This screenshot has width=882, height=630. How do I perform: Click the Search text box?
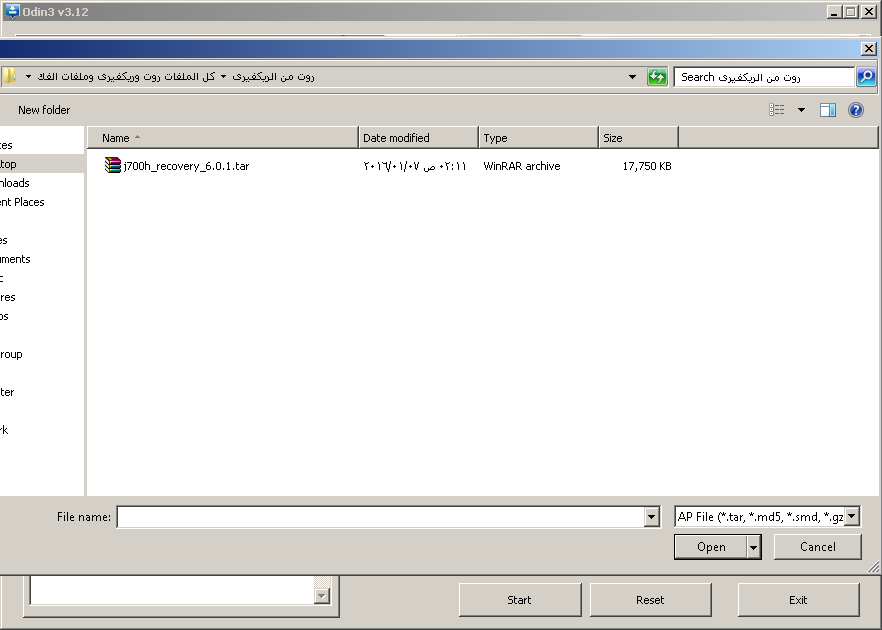pyautogui.click(x=764, y=77)
